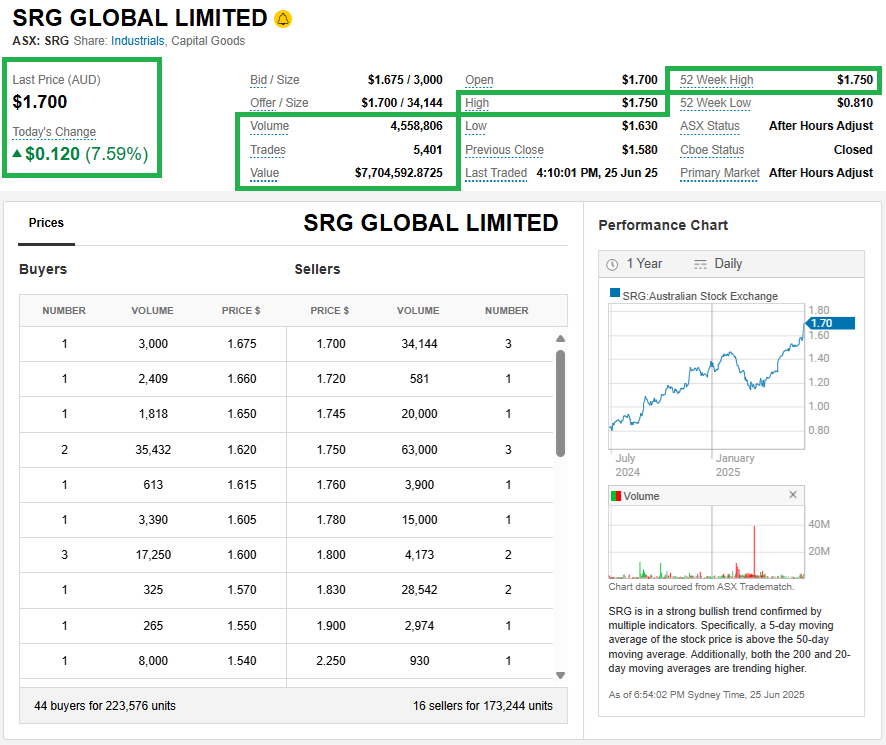The width and height of the screenshot is (886, 745).
Task: Click the blue SRG series legend square
Action: (x=615, y=295)
